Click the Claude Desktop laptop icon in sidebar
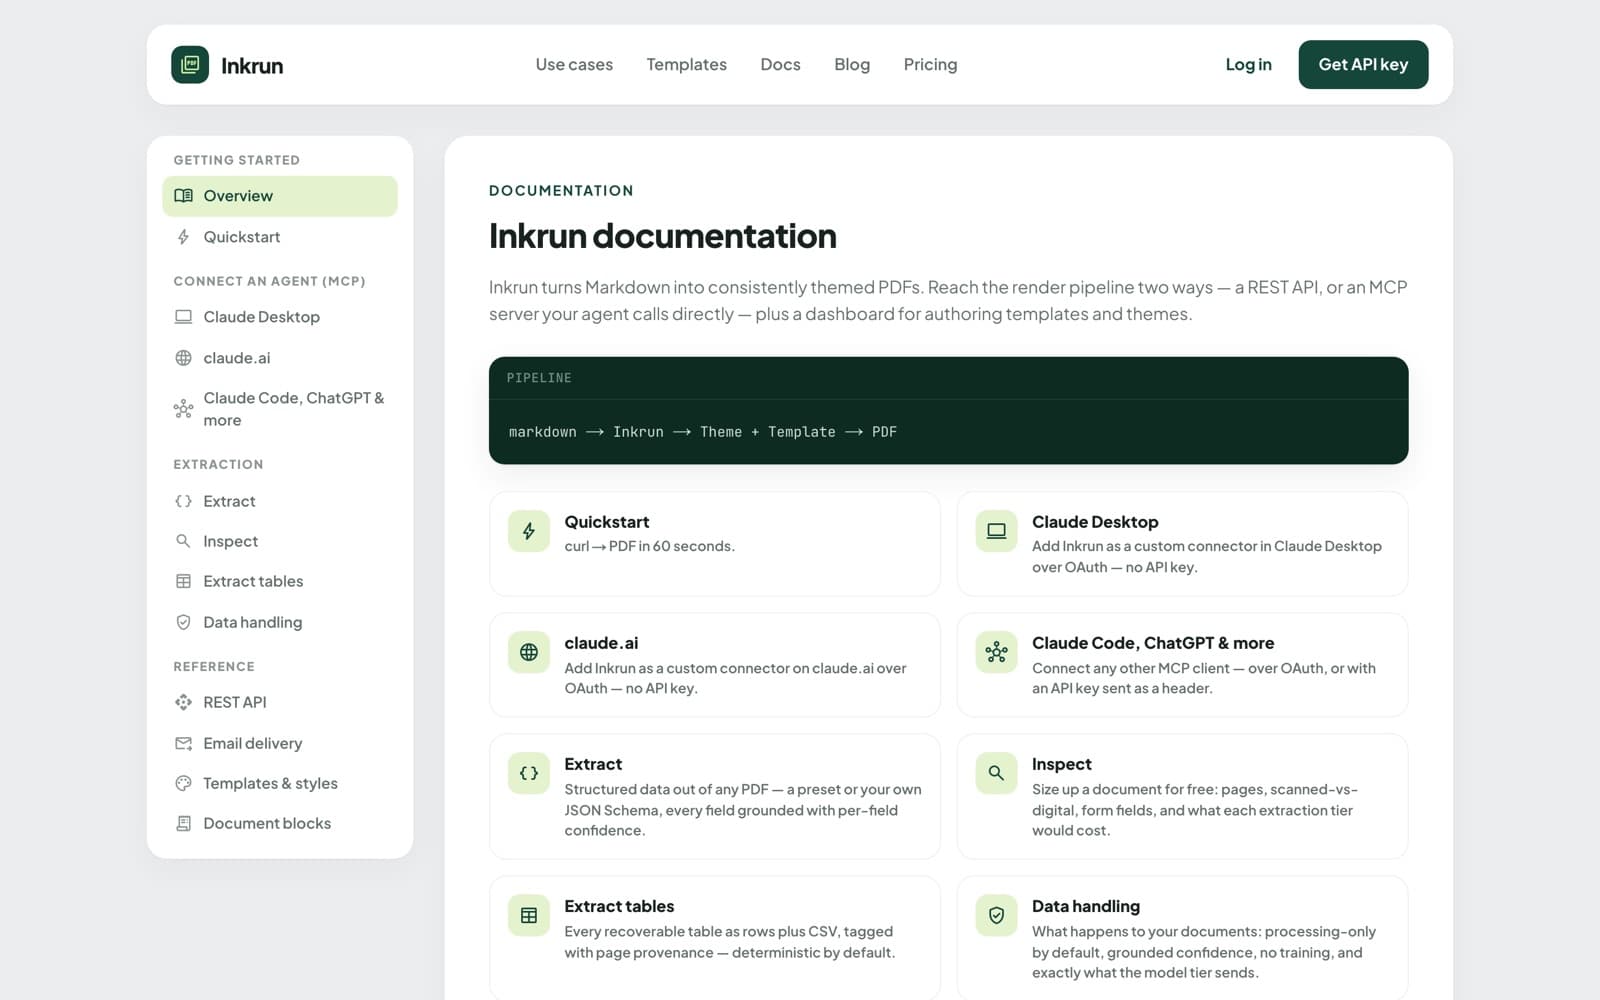Image resolution: width=1600 pixels, height=1000 pixels. point(183,317)
